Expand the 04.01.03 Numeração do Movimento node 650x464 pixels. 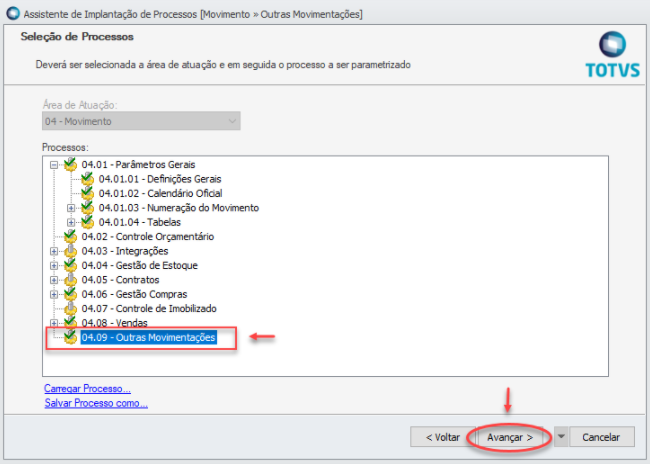point(71,208)
